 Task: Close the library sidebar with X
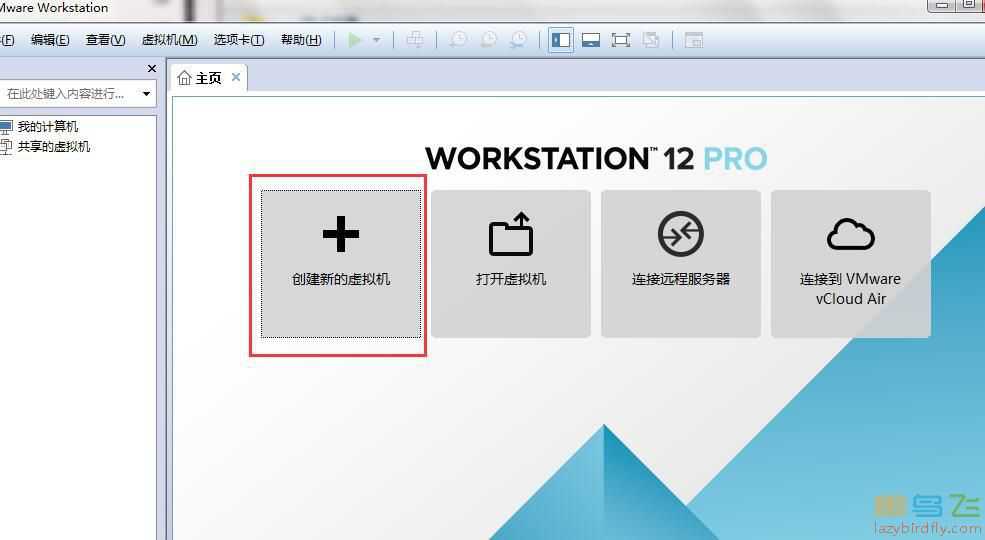[x=151, y=68]
